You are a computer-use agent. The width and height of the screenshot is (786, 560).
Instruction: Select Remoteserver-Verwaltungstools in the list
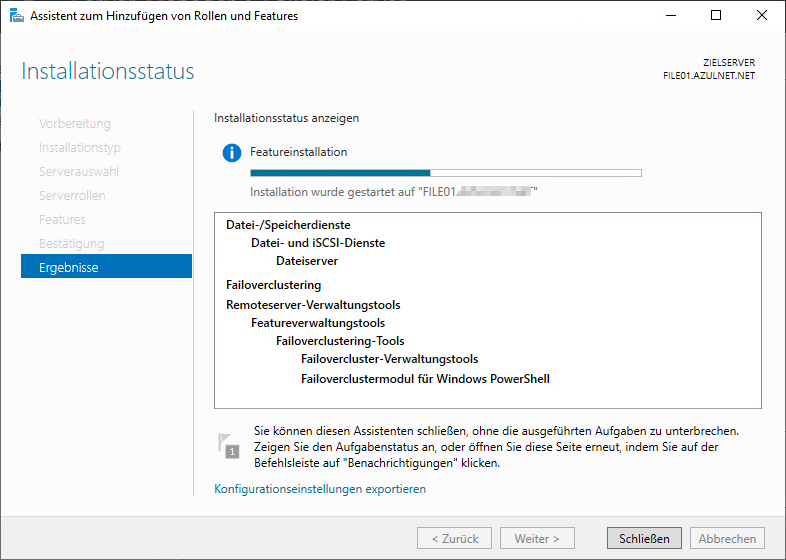(313, 304)
